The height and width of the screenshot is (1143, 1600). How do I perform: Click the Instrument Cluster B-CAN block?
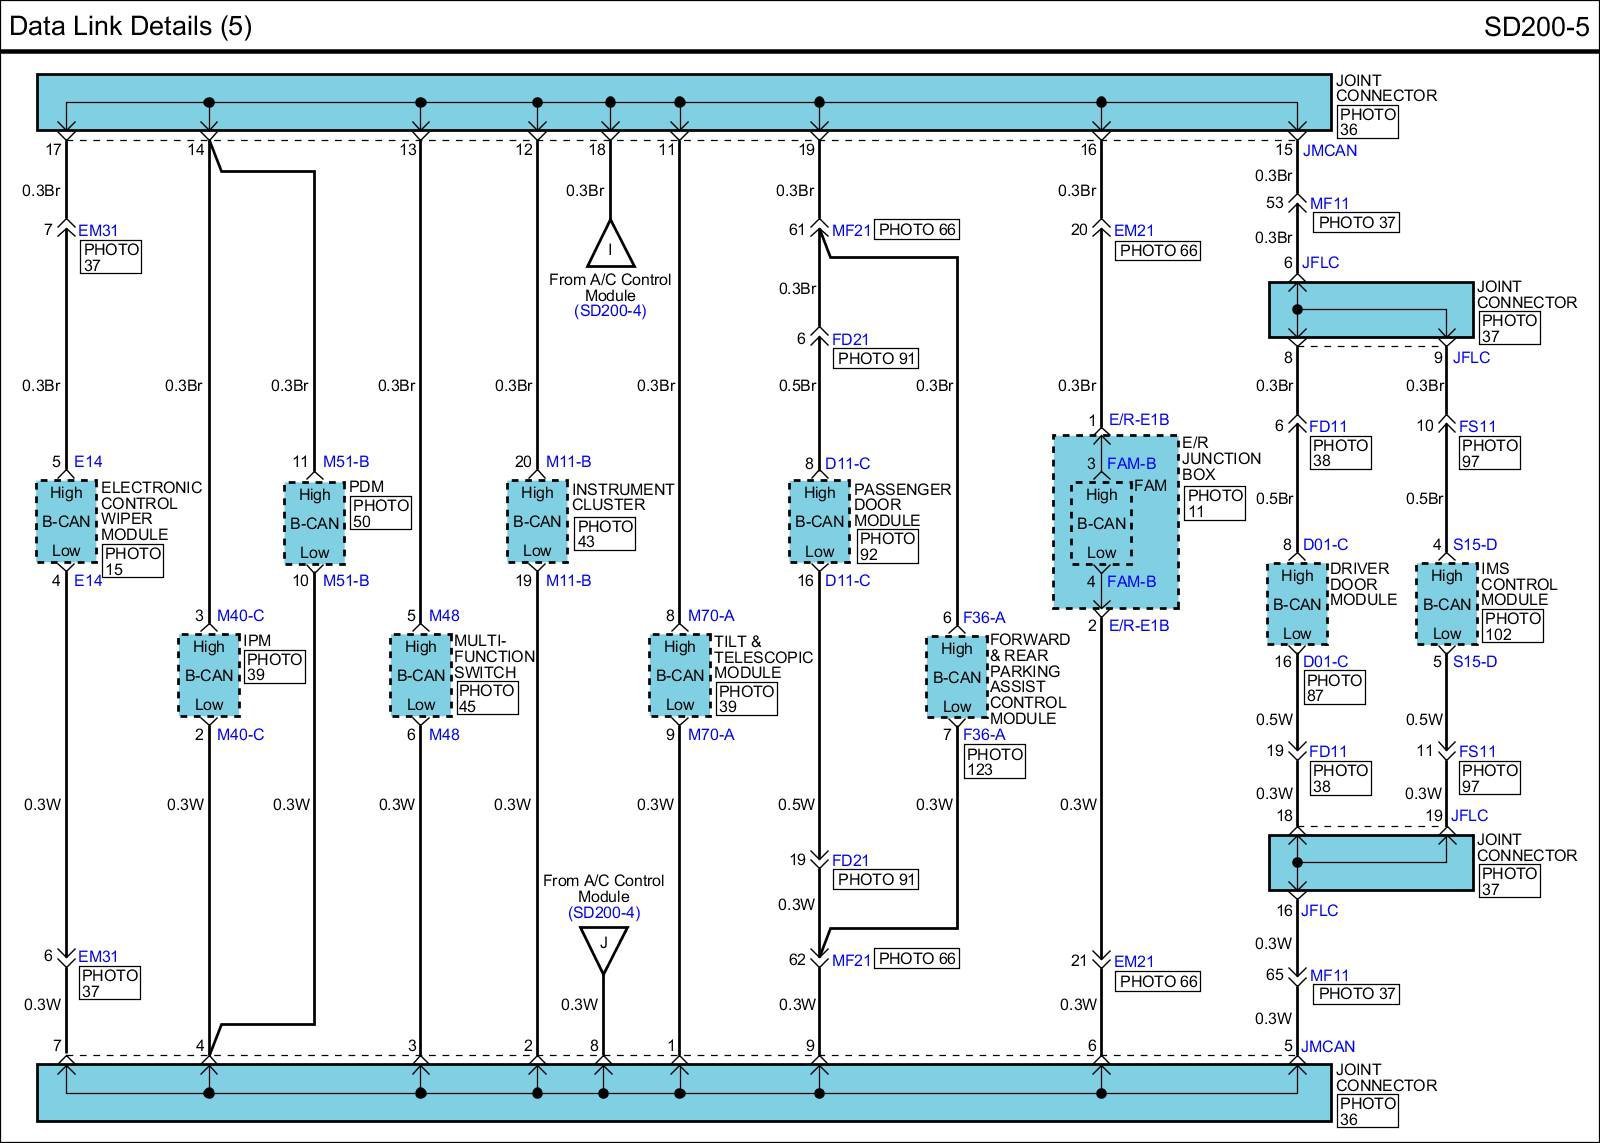point(537,521)
